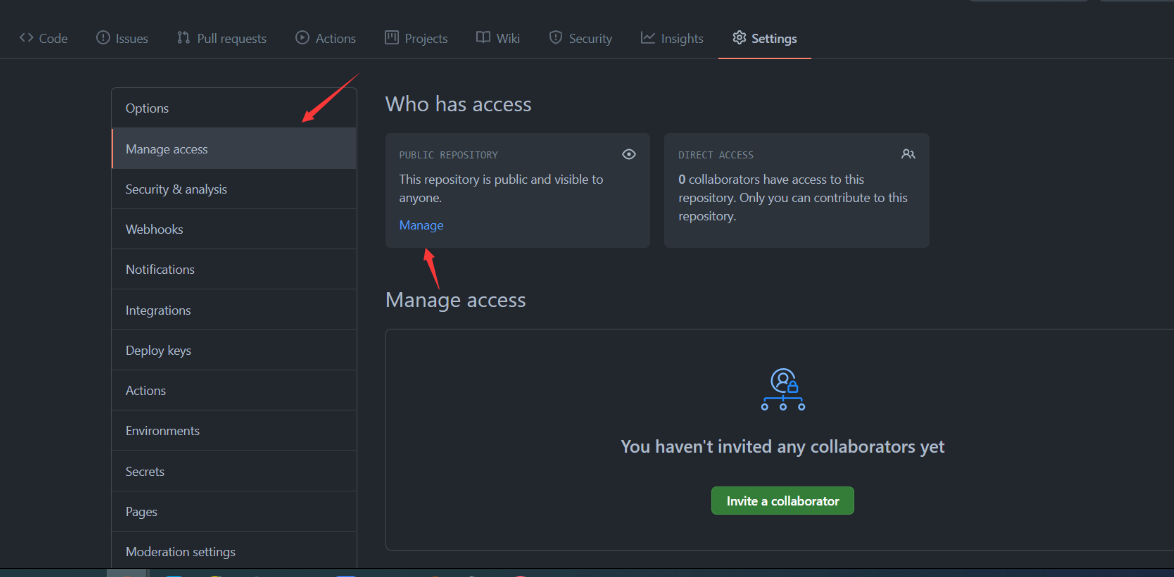
Task: Click the Actions play icon
Action: click(302, 37)
